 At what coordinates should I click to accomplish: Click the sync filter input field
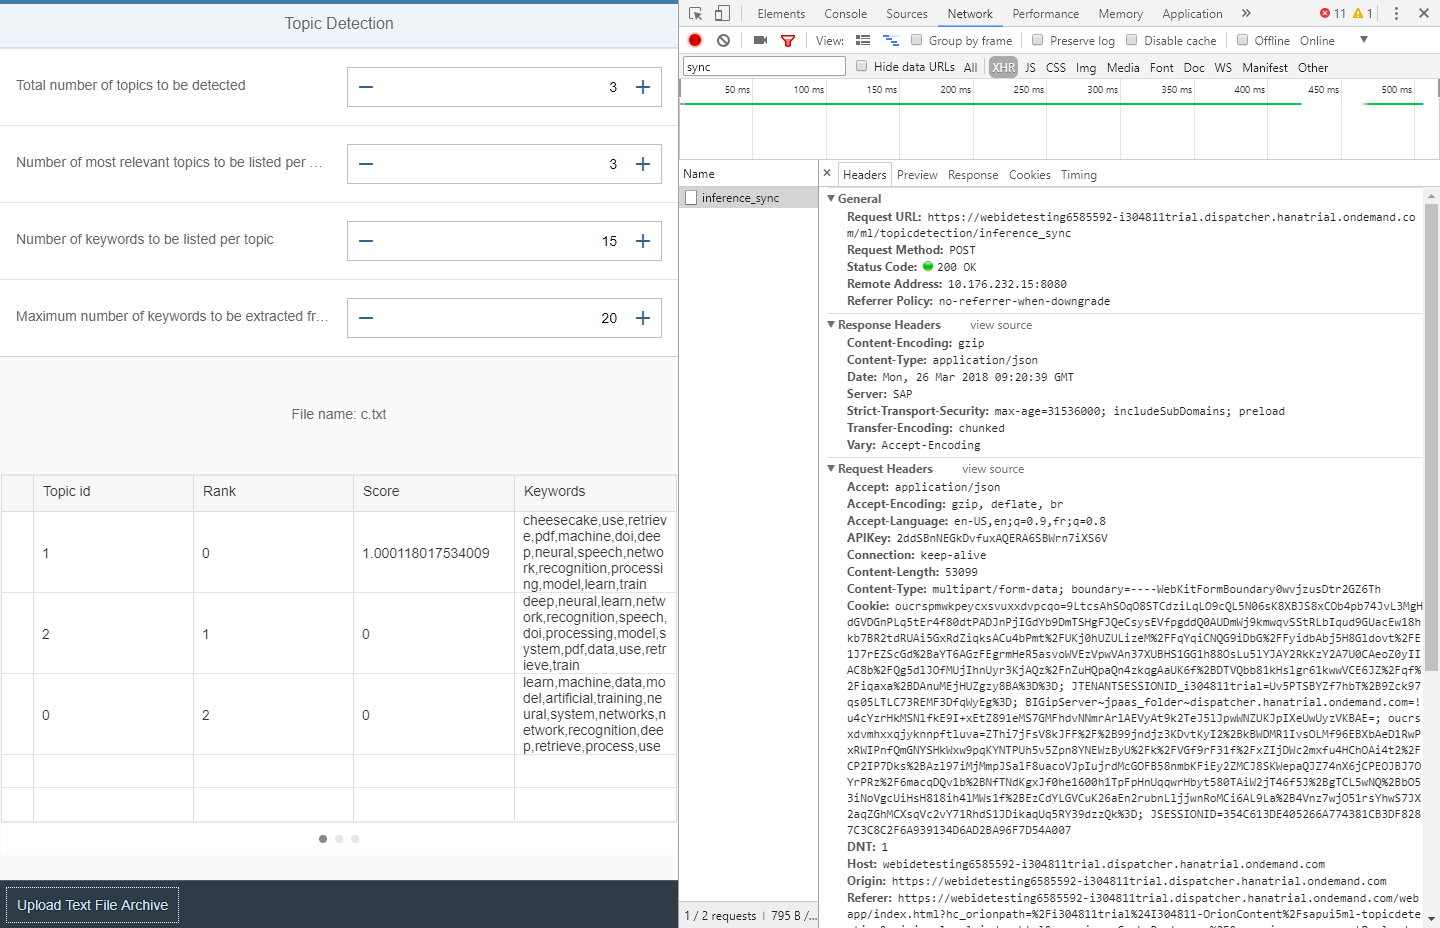[763, 67]
